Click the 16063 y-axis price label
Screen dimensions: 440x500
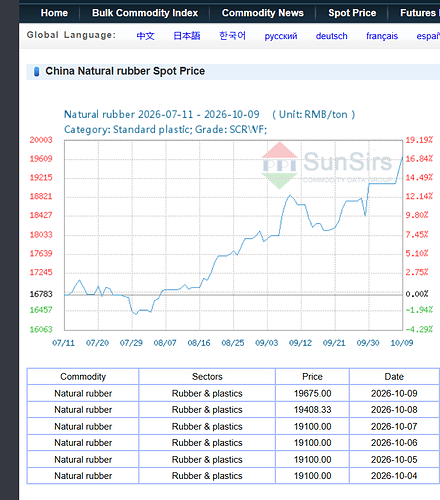[x=41, y=329]
